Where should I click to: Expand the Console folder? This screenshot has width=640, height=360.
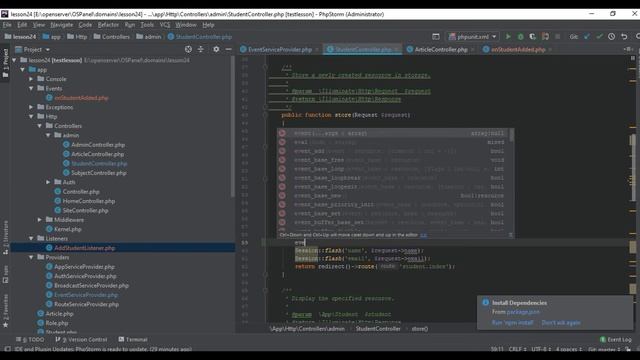click(x=31, y=79)
